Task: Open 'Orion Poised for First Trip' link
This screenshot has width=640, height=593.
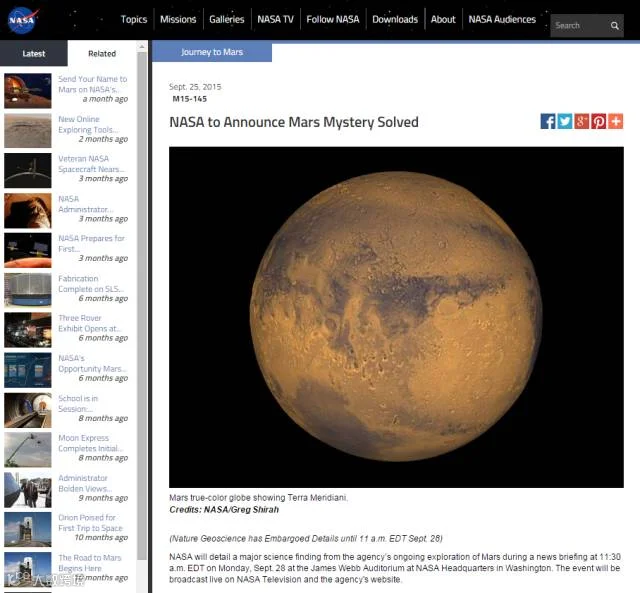Action: tap(90, 522)
